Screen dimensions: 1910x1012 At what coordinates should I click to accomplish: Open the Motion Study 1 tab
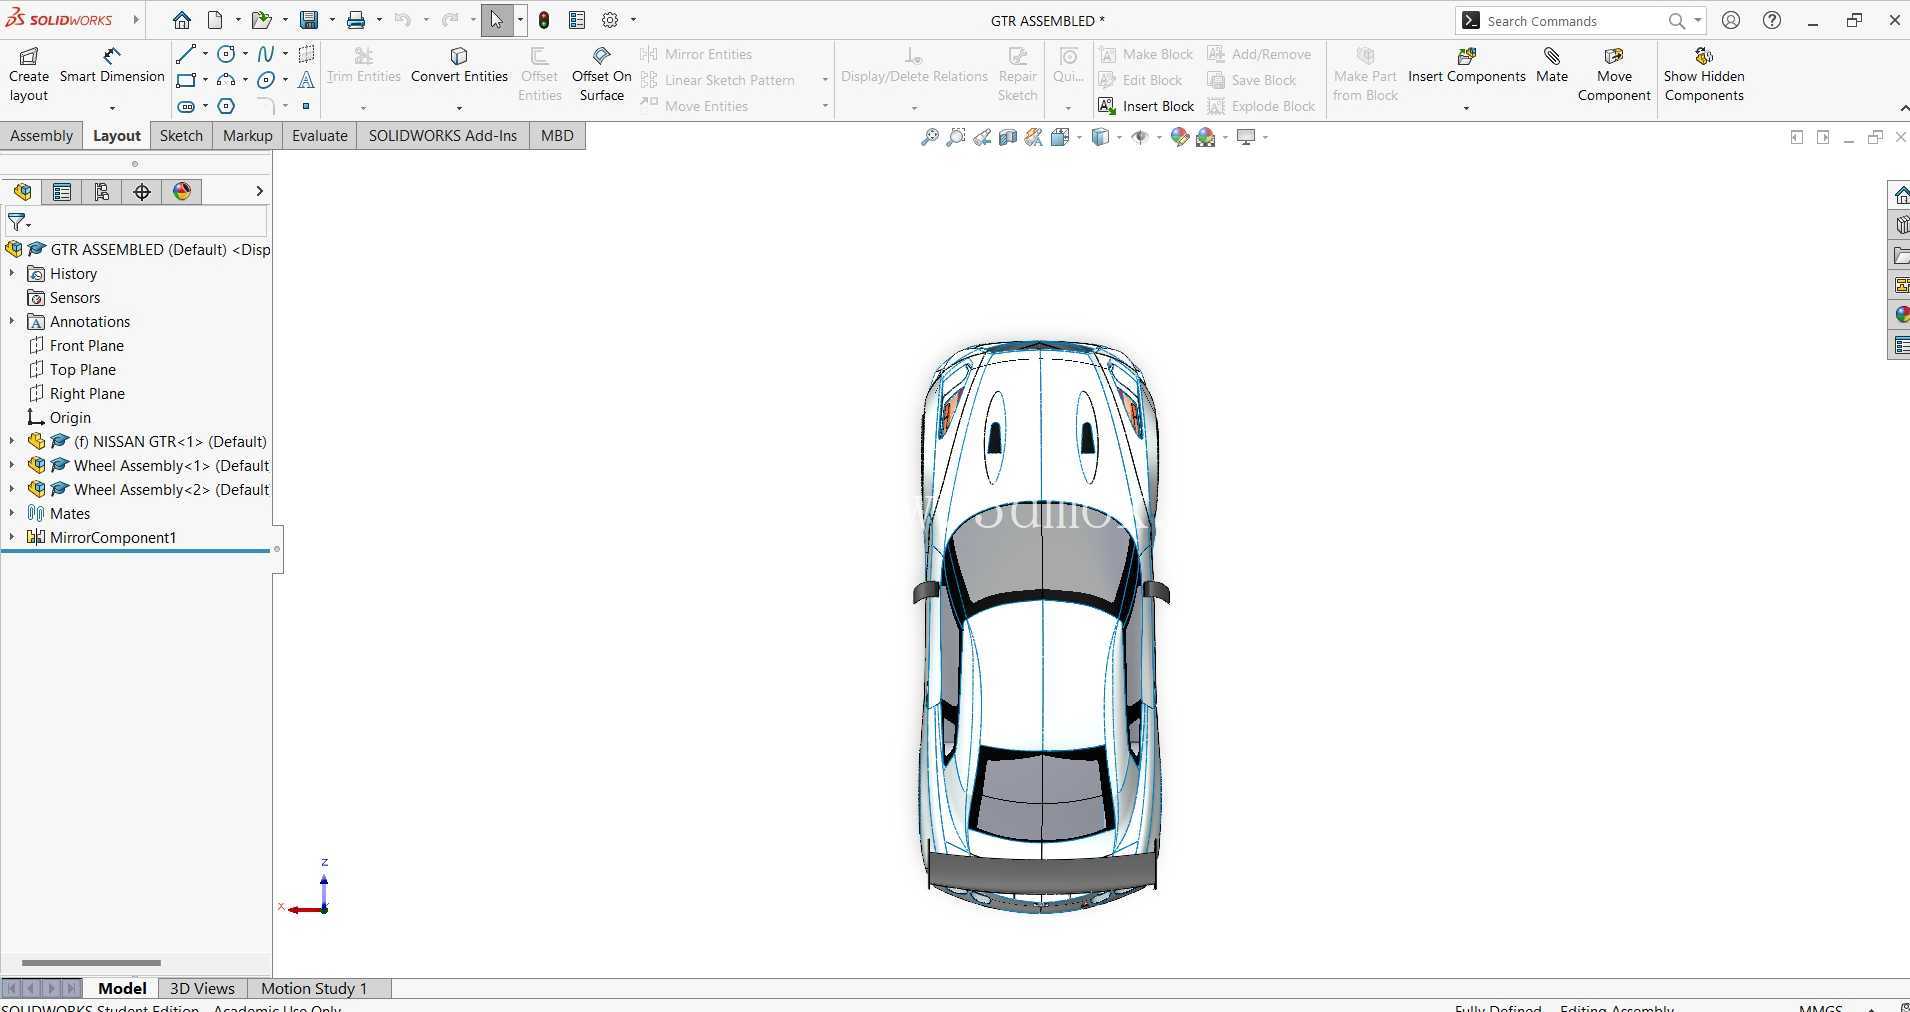tap(314, 988)
